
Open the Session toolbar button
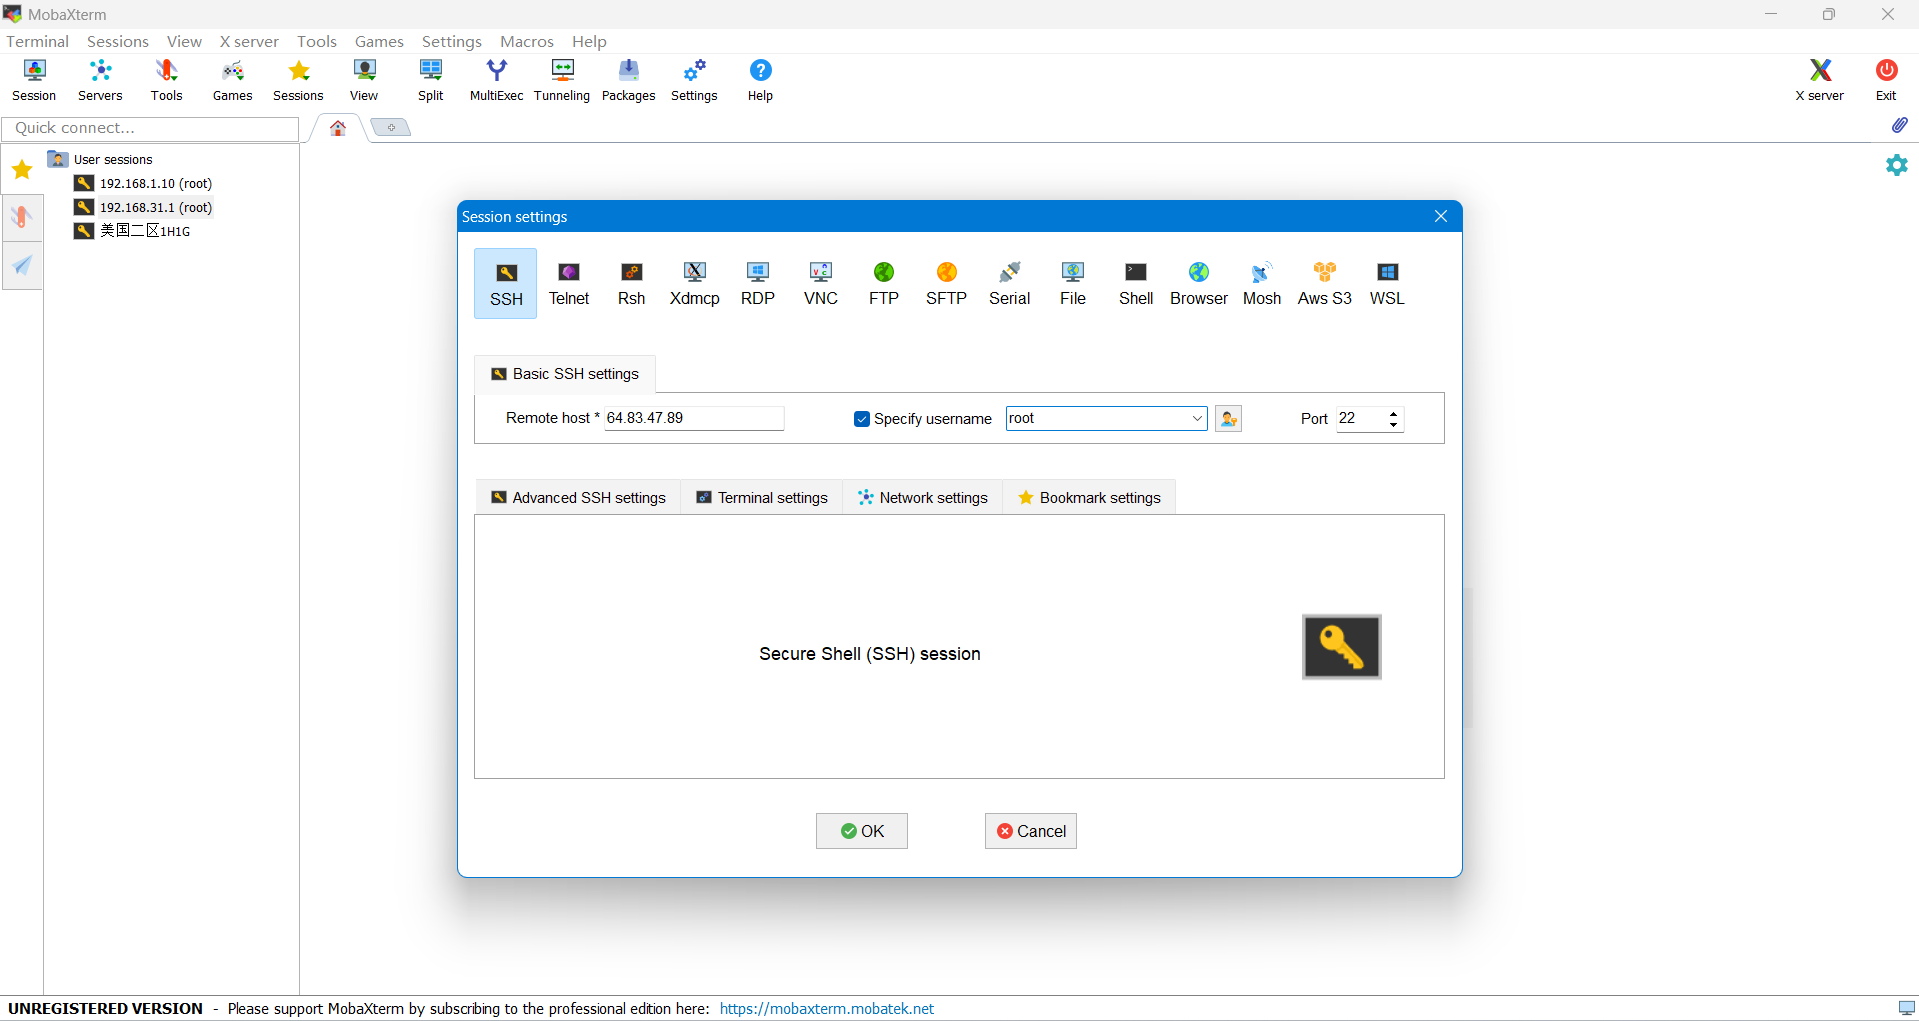[x=34, y=80]
